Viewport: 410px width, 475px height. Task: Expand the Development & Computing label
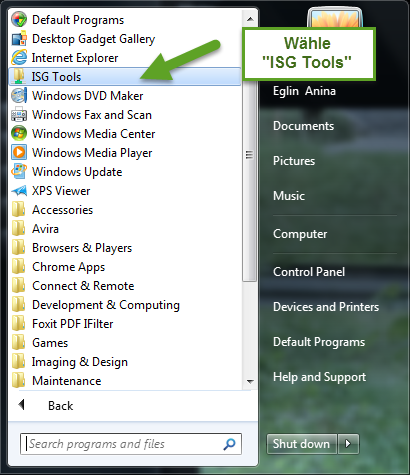point(106,305)
